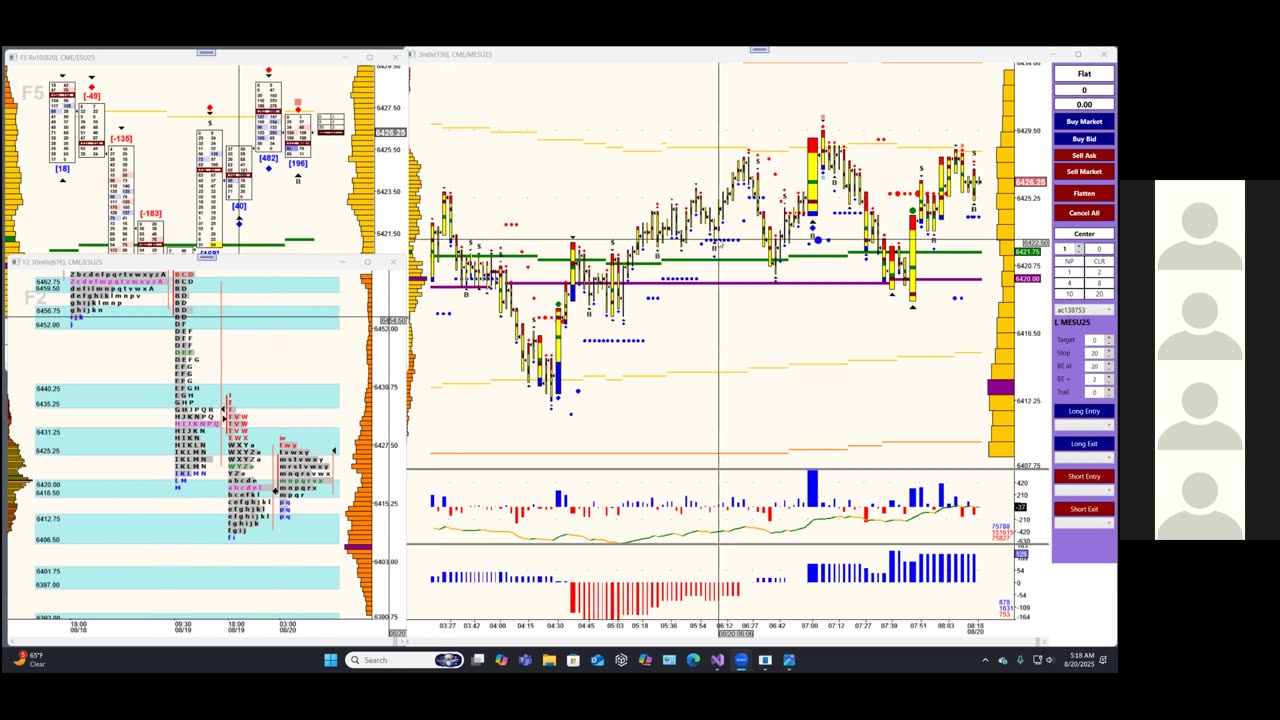The height and width of the screenshot is (720, 1280).
Task: Click the Stop value stepper field
Action: 1097,353
